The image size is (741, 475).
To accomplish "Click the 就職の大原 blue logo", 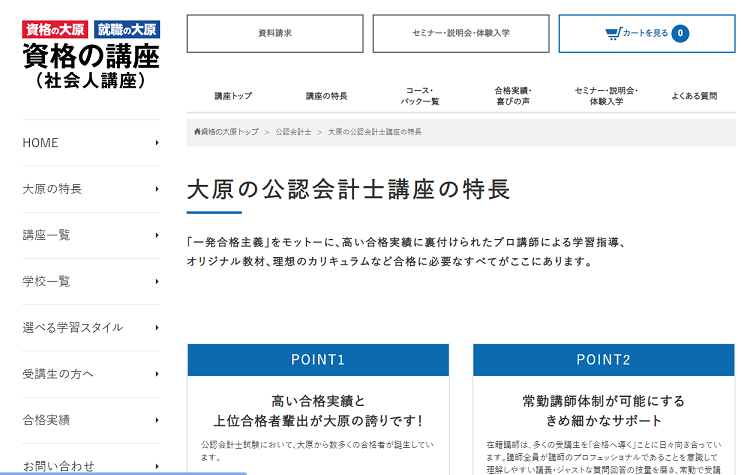I will 127,30.
